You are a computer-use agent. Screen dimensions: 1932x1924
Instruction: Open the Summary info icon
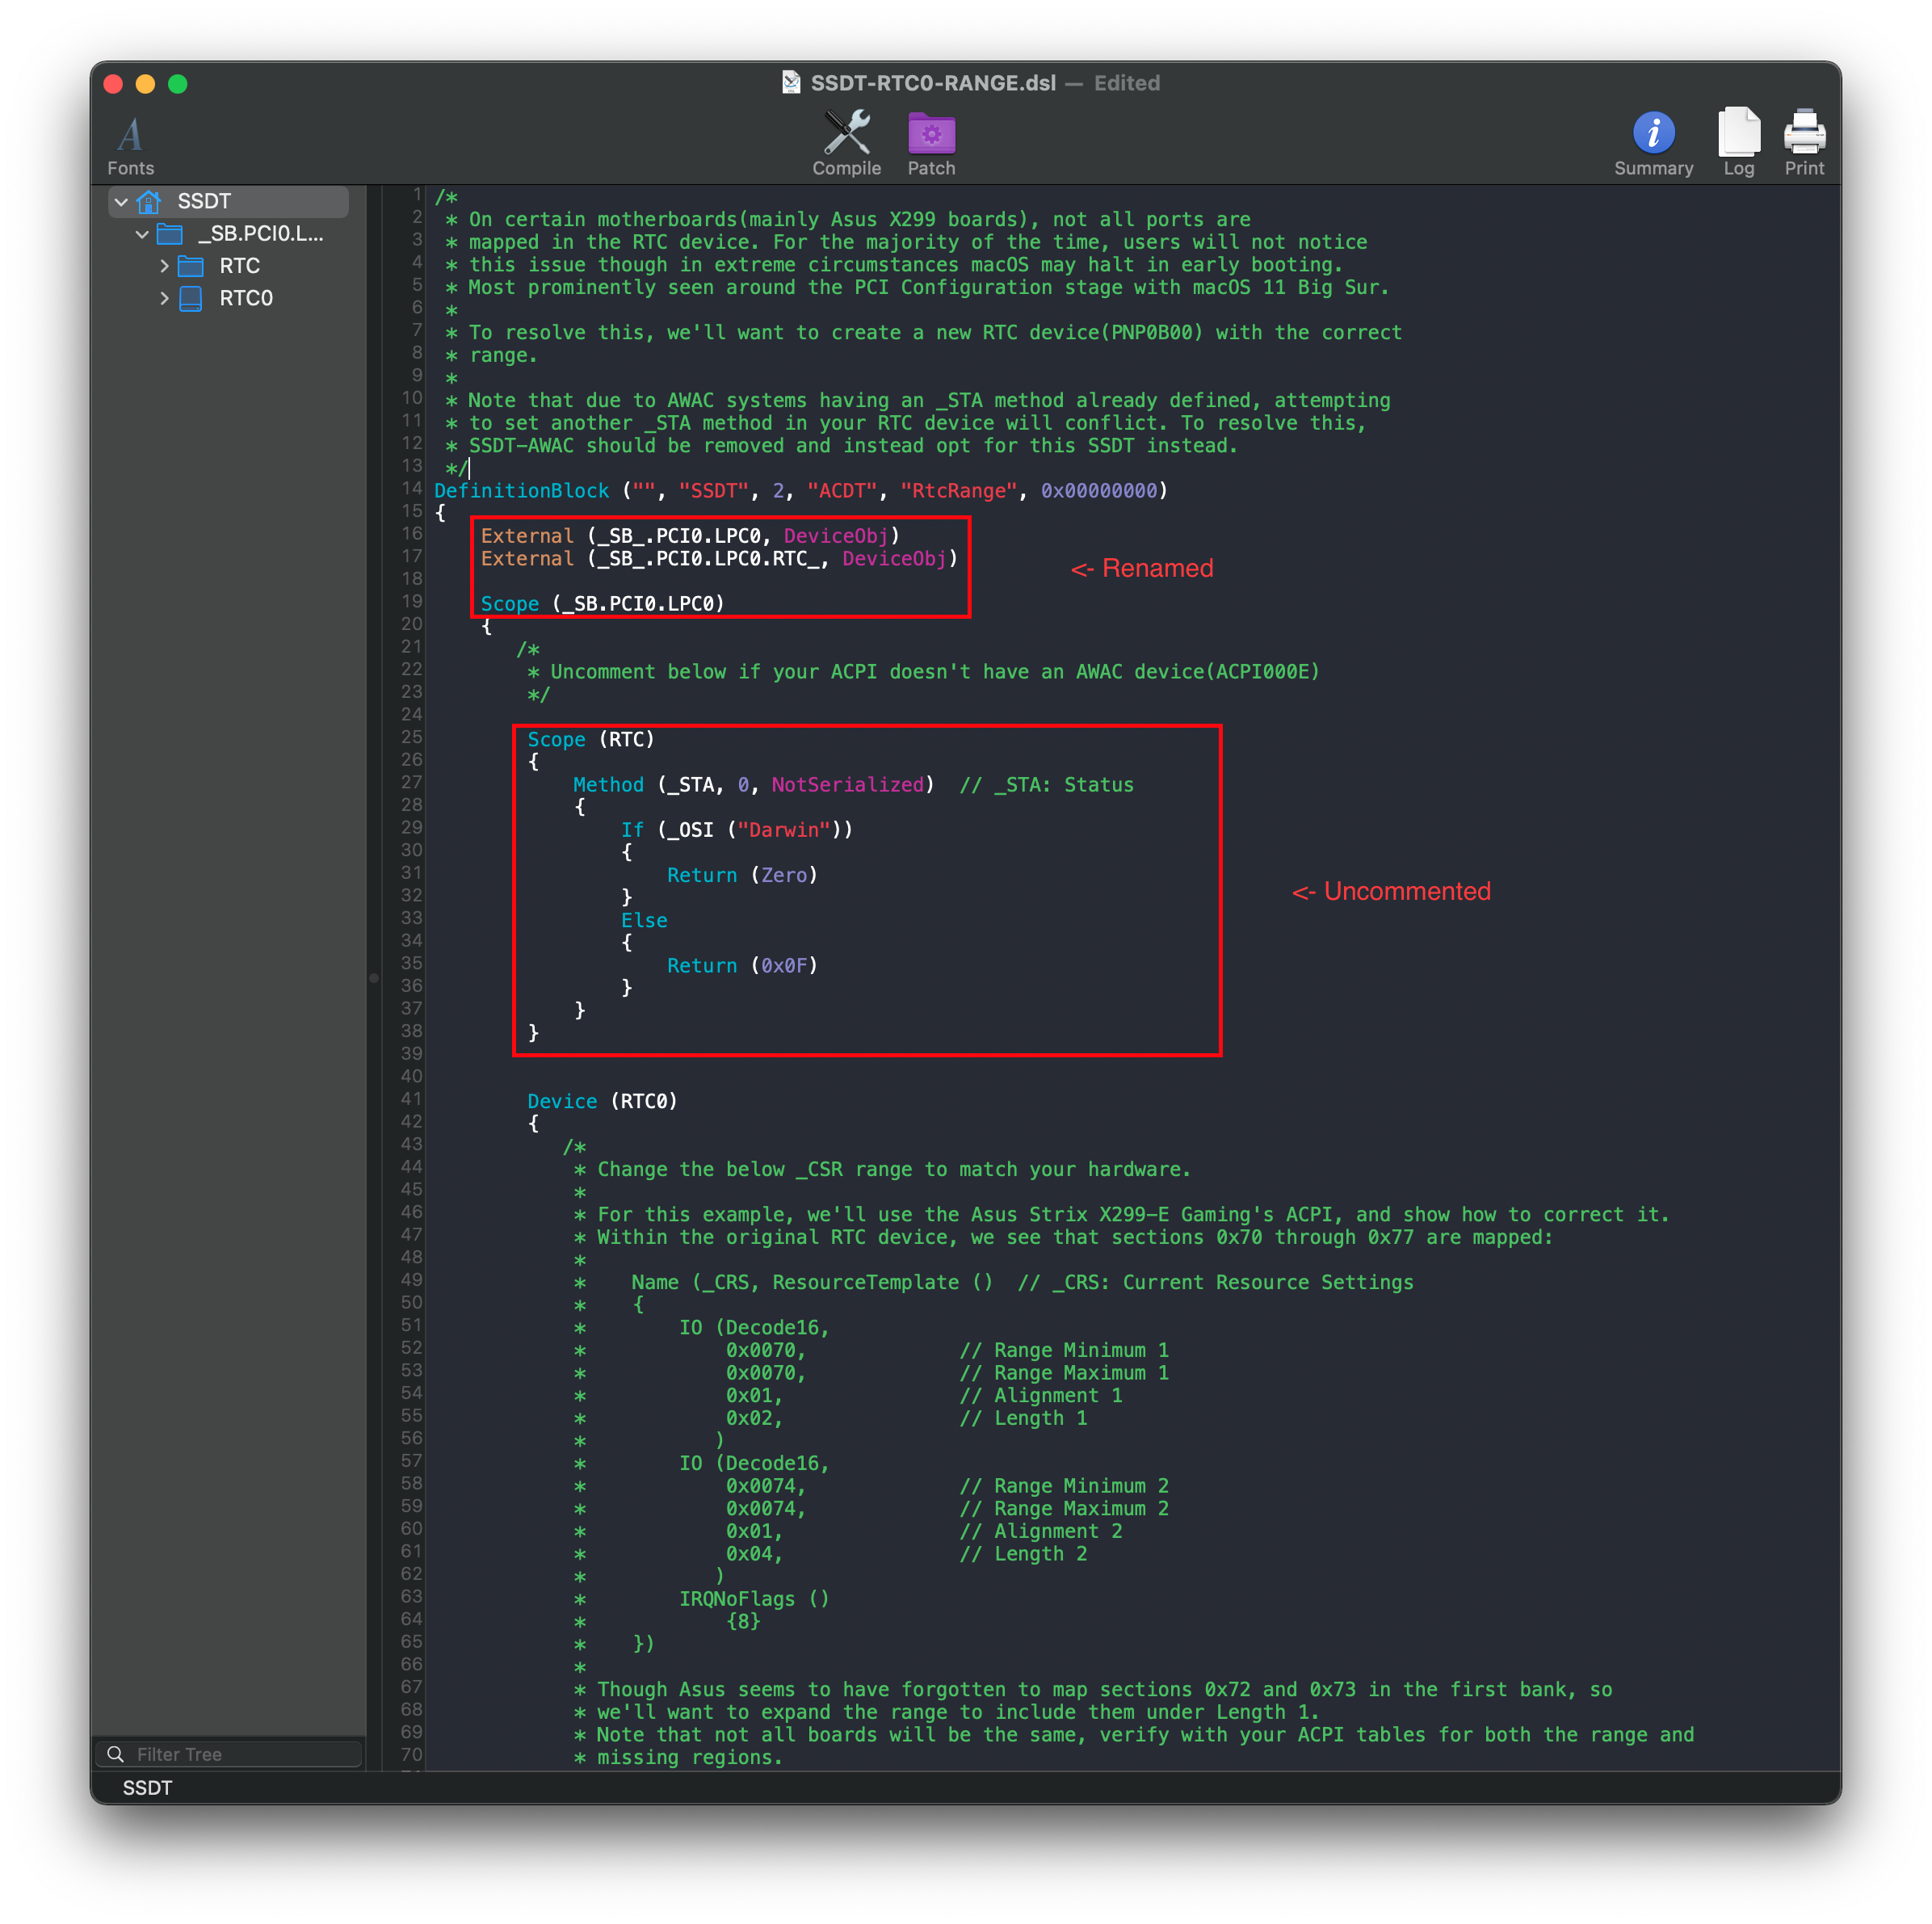click(x=1653, y=131)
